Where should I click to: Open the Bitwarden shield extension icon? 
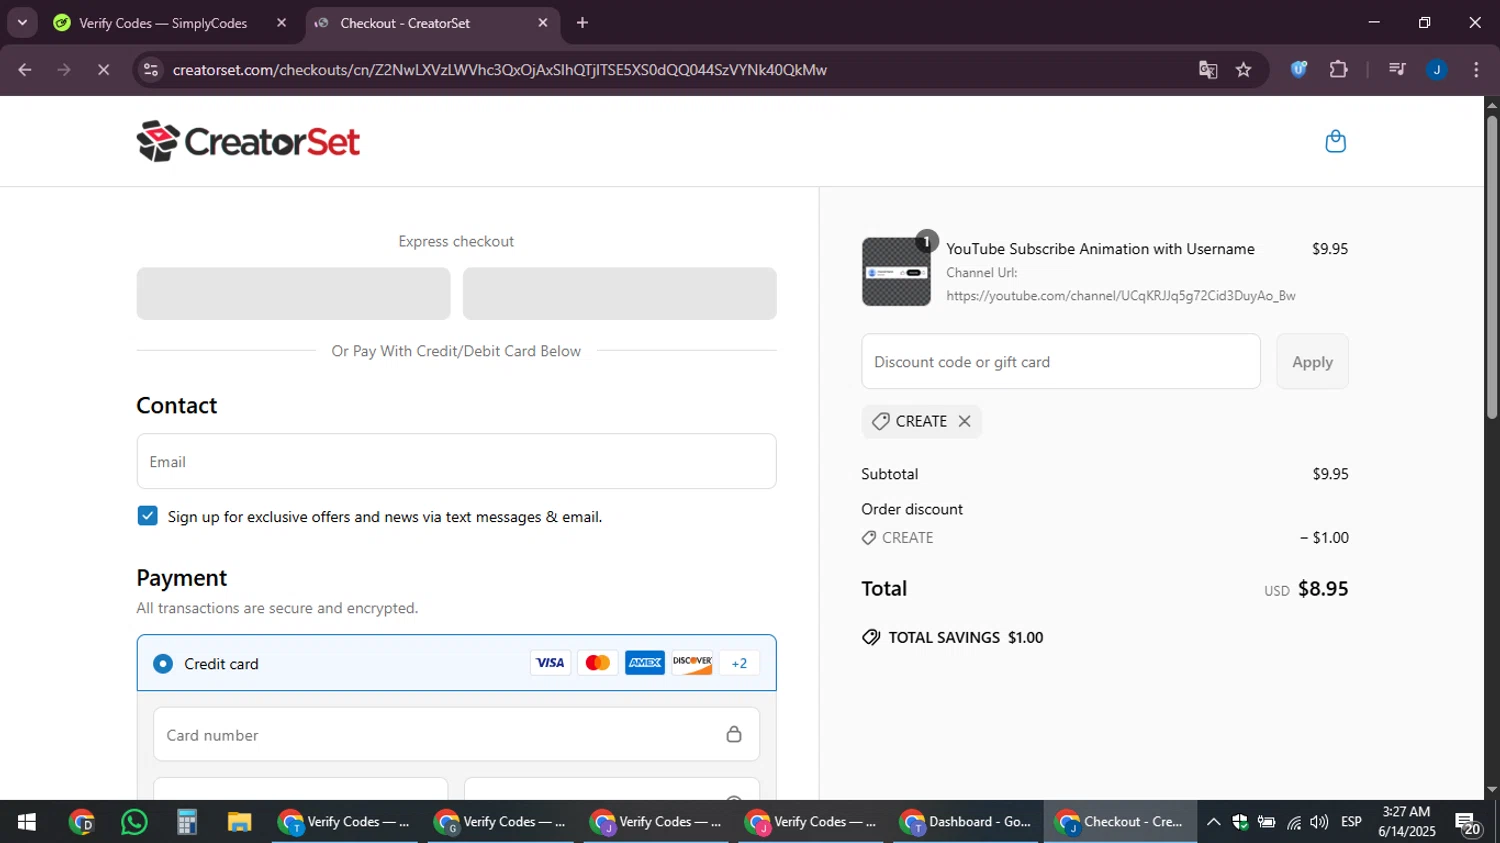tap(1299, 70)
